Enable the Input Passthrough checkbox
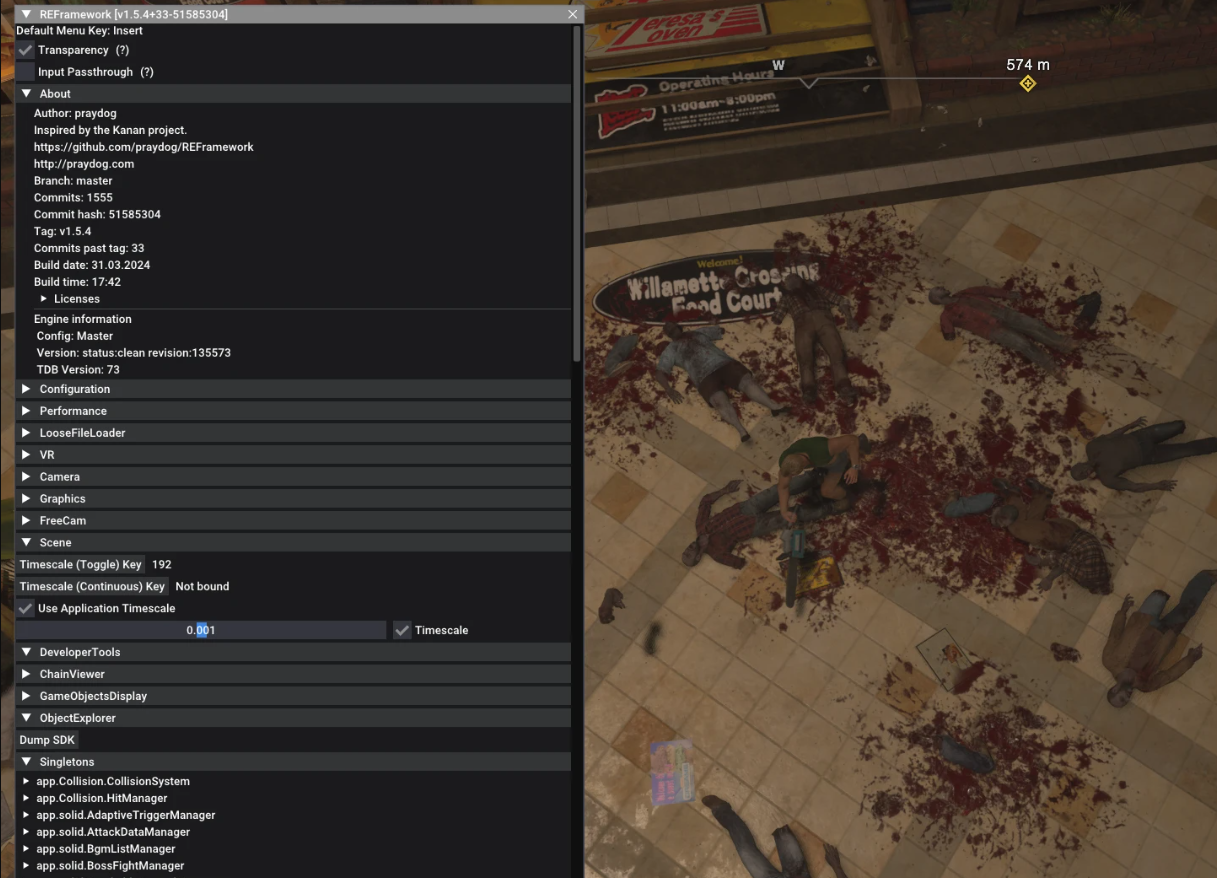Image resolution: width=1217 pixels, height=878 pixels. 25,72
